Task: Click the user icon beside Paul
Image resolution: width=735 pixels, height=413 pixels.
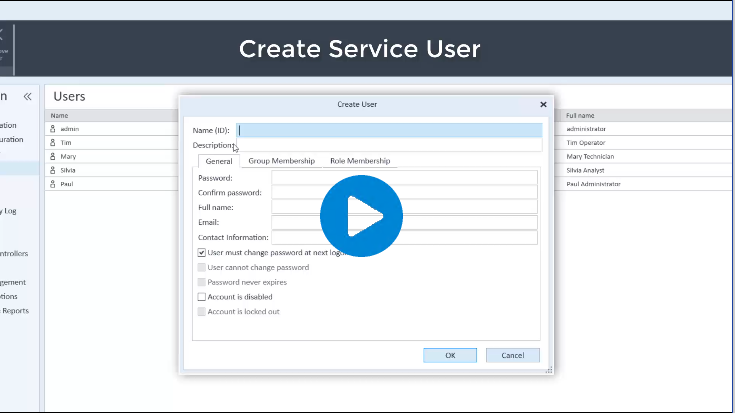Action: click(52, 184)
